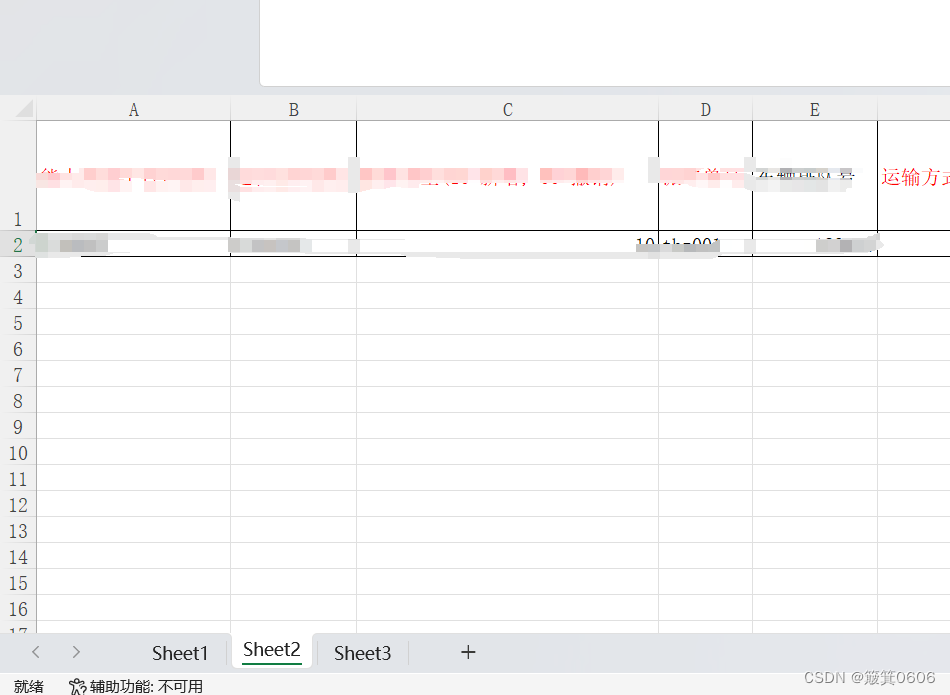Click empty cell B5
This screenshot has height=695, width=950.
(x=293, y=322)
